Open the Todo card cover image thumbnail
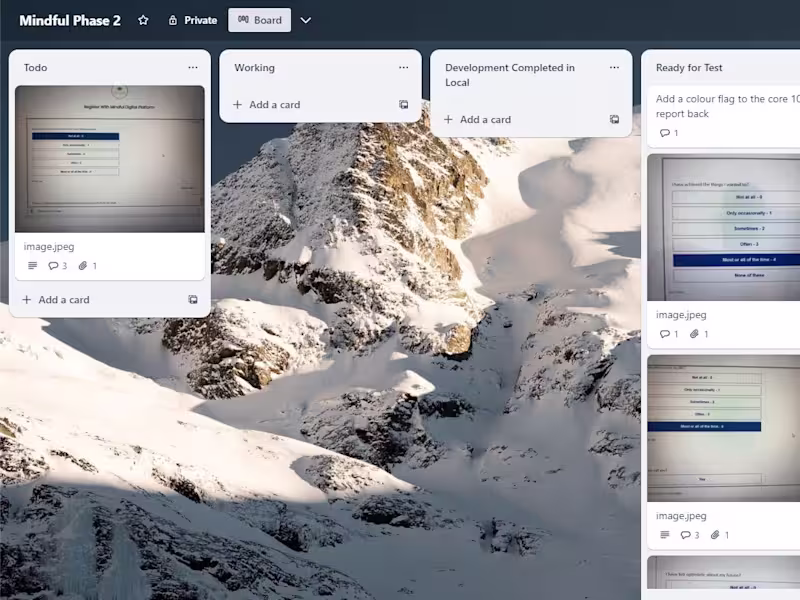 click(110, 159)
